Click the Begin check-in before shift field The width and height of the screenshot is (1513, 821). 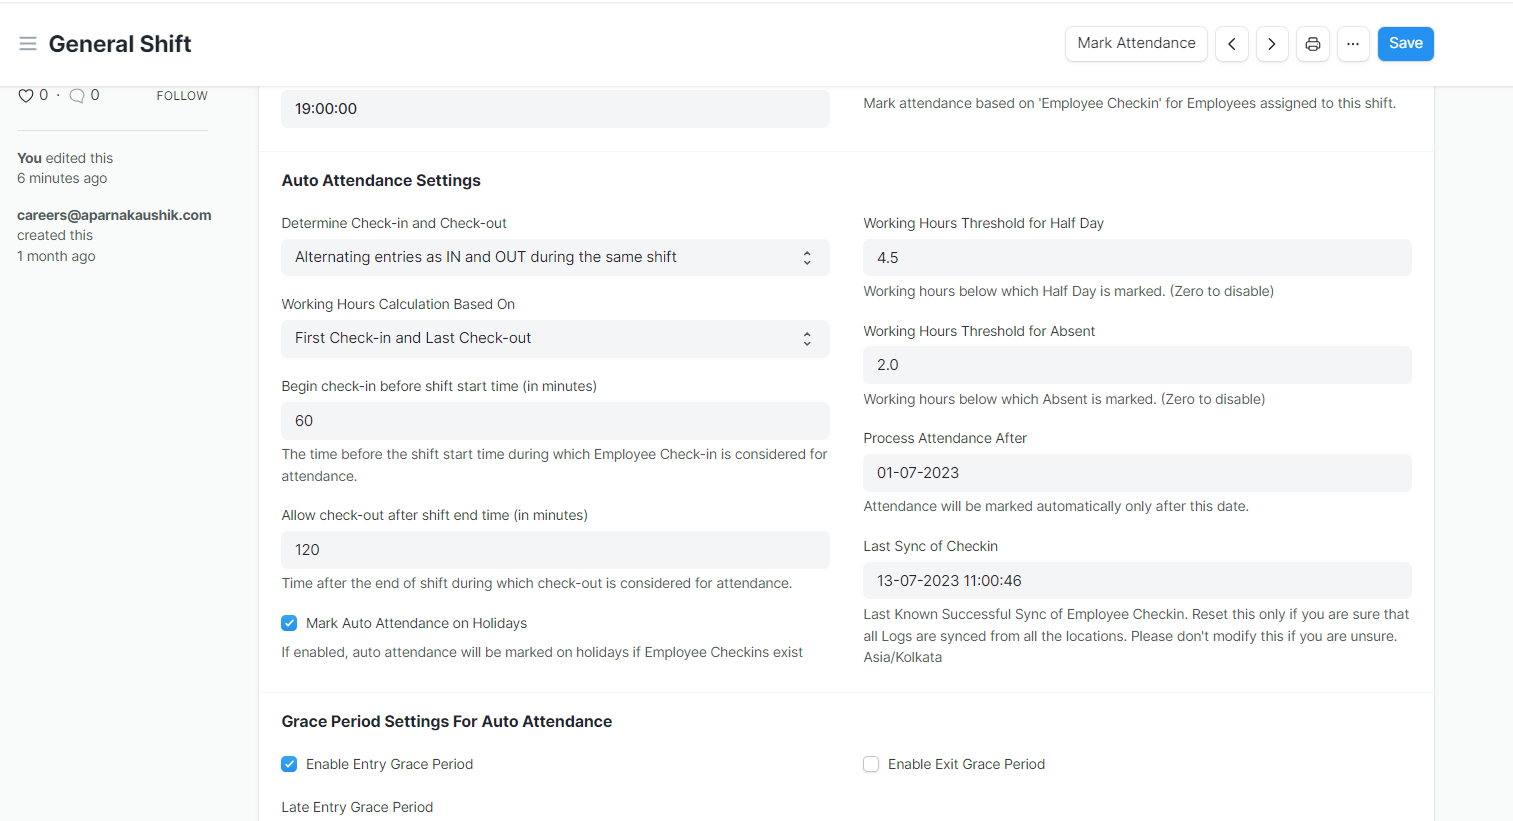coord(555,420)
